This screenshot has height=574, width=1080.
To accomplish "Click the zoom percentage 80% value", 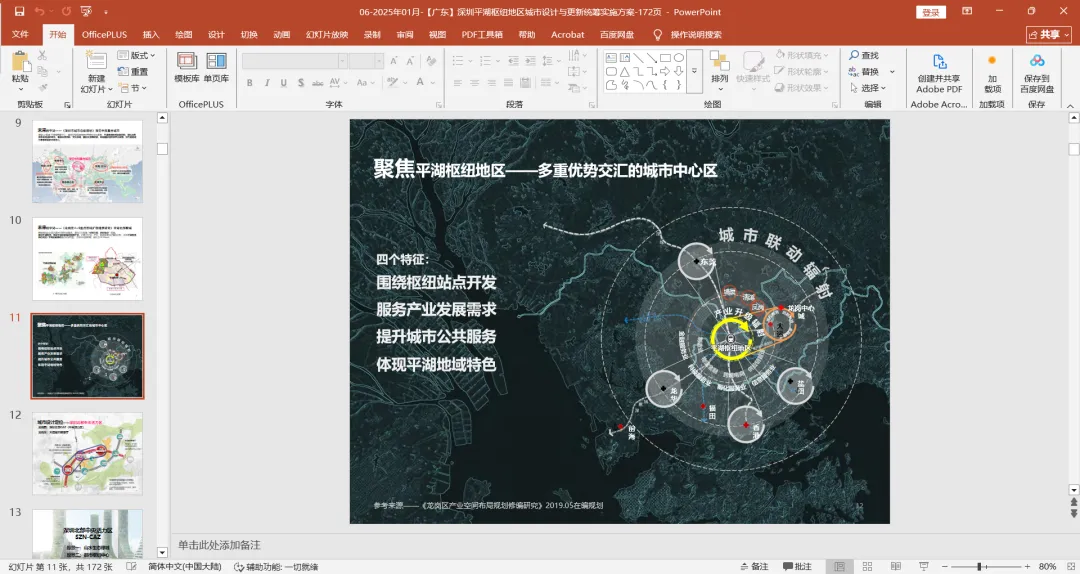I will click(1048, 566).
